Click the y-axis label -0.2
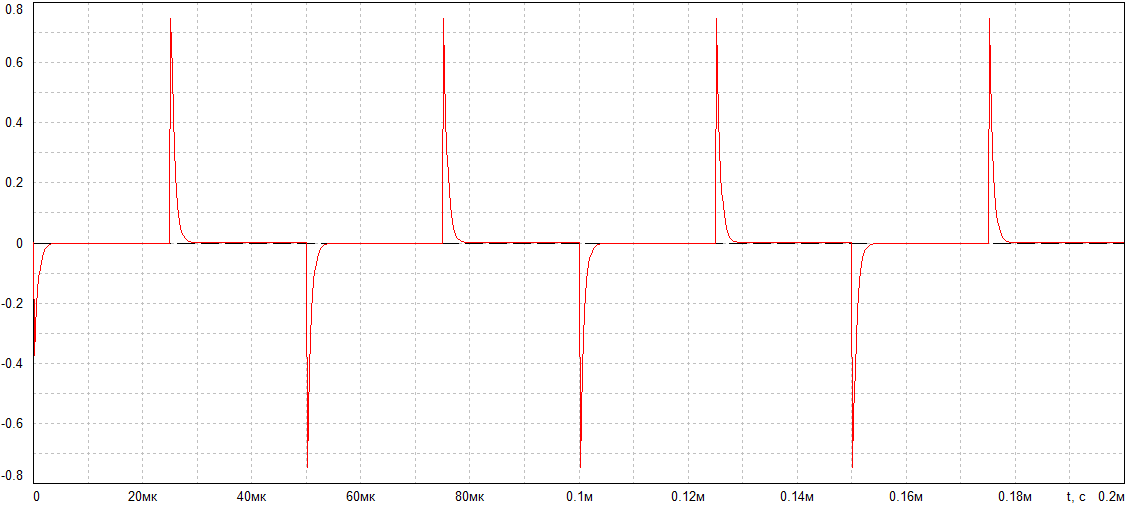This screenshot has width=1129, height=506. [x=12, y=303]
